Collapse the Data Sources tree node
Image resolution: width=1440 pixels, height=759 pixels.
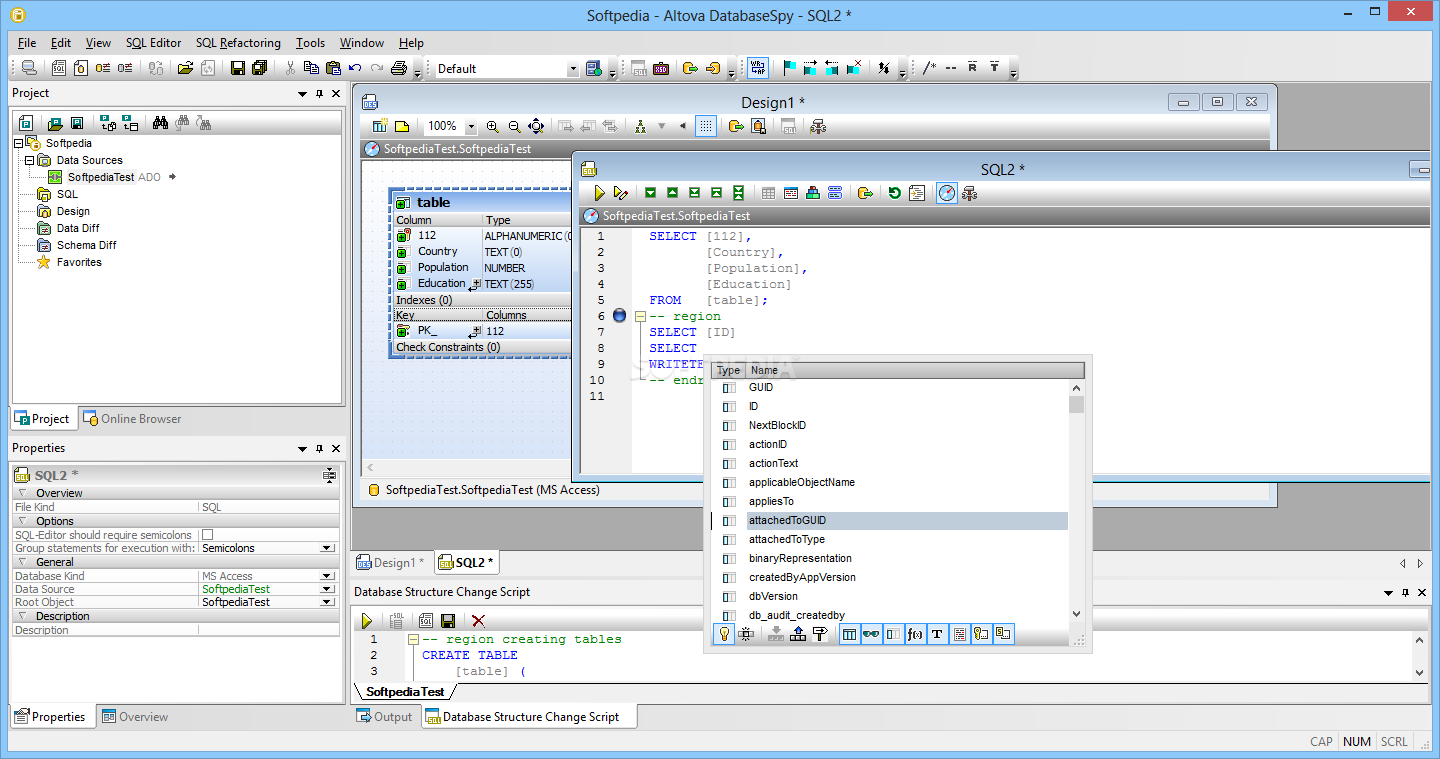click(29, 160)
